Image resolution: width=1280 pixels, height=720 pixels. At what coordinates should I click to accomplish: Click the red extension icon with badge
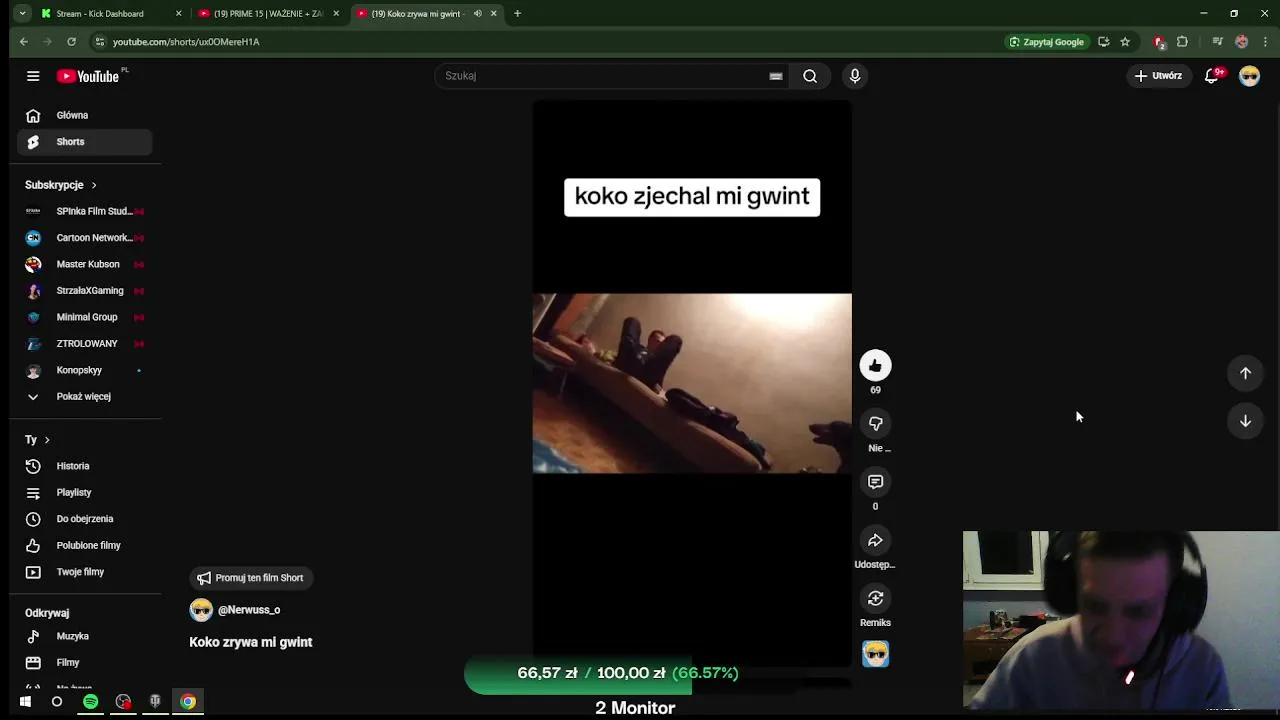1159,42
